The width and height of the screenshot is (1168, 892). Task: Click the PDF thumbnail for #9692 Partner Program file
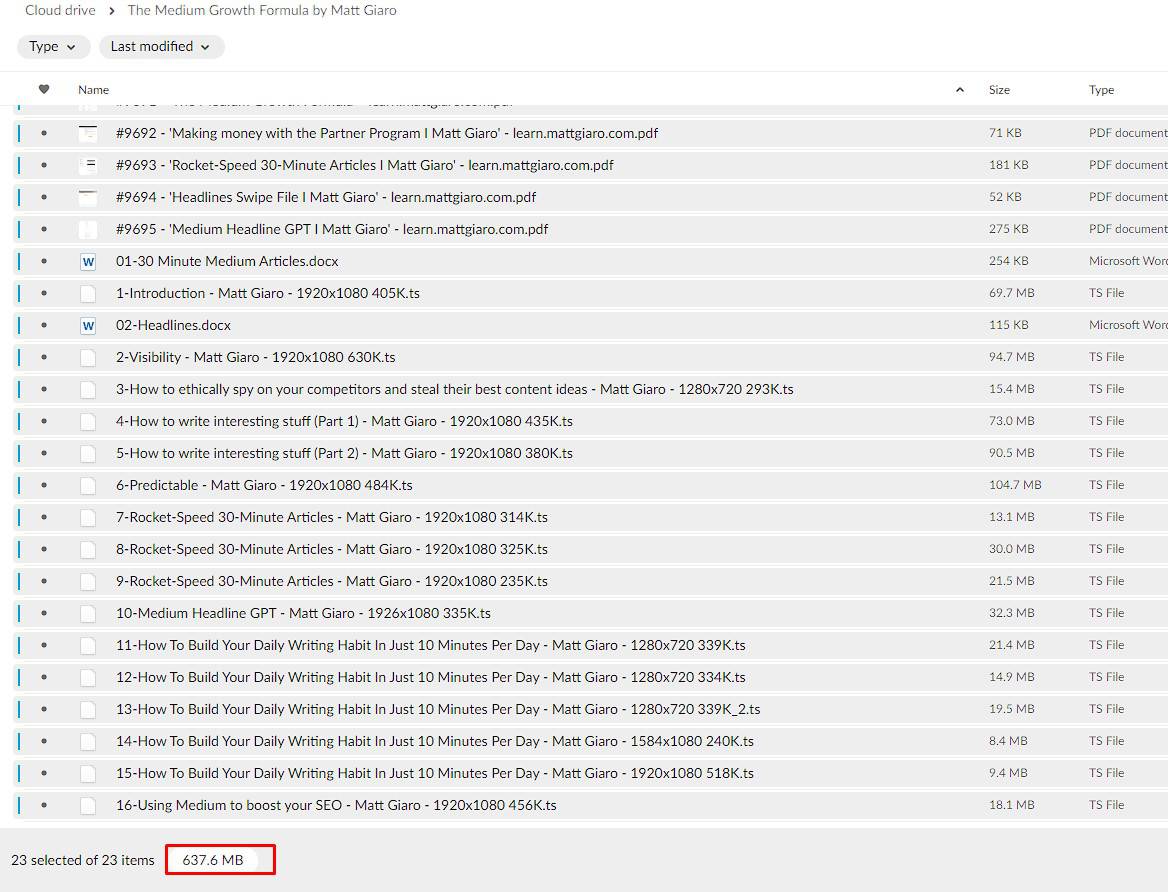click(88, 134)
